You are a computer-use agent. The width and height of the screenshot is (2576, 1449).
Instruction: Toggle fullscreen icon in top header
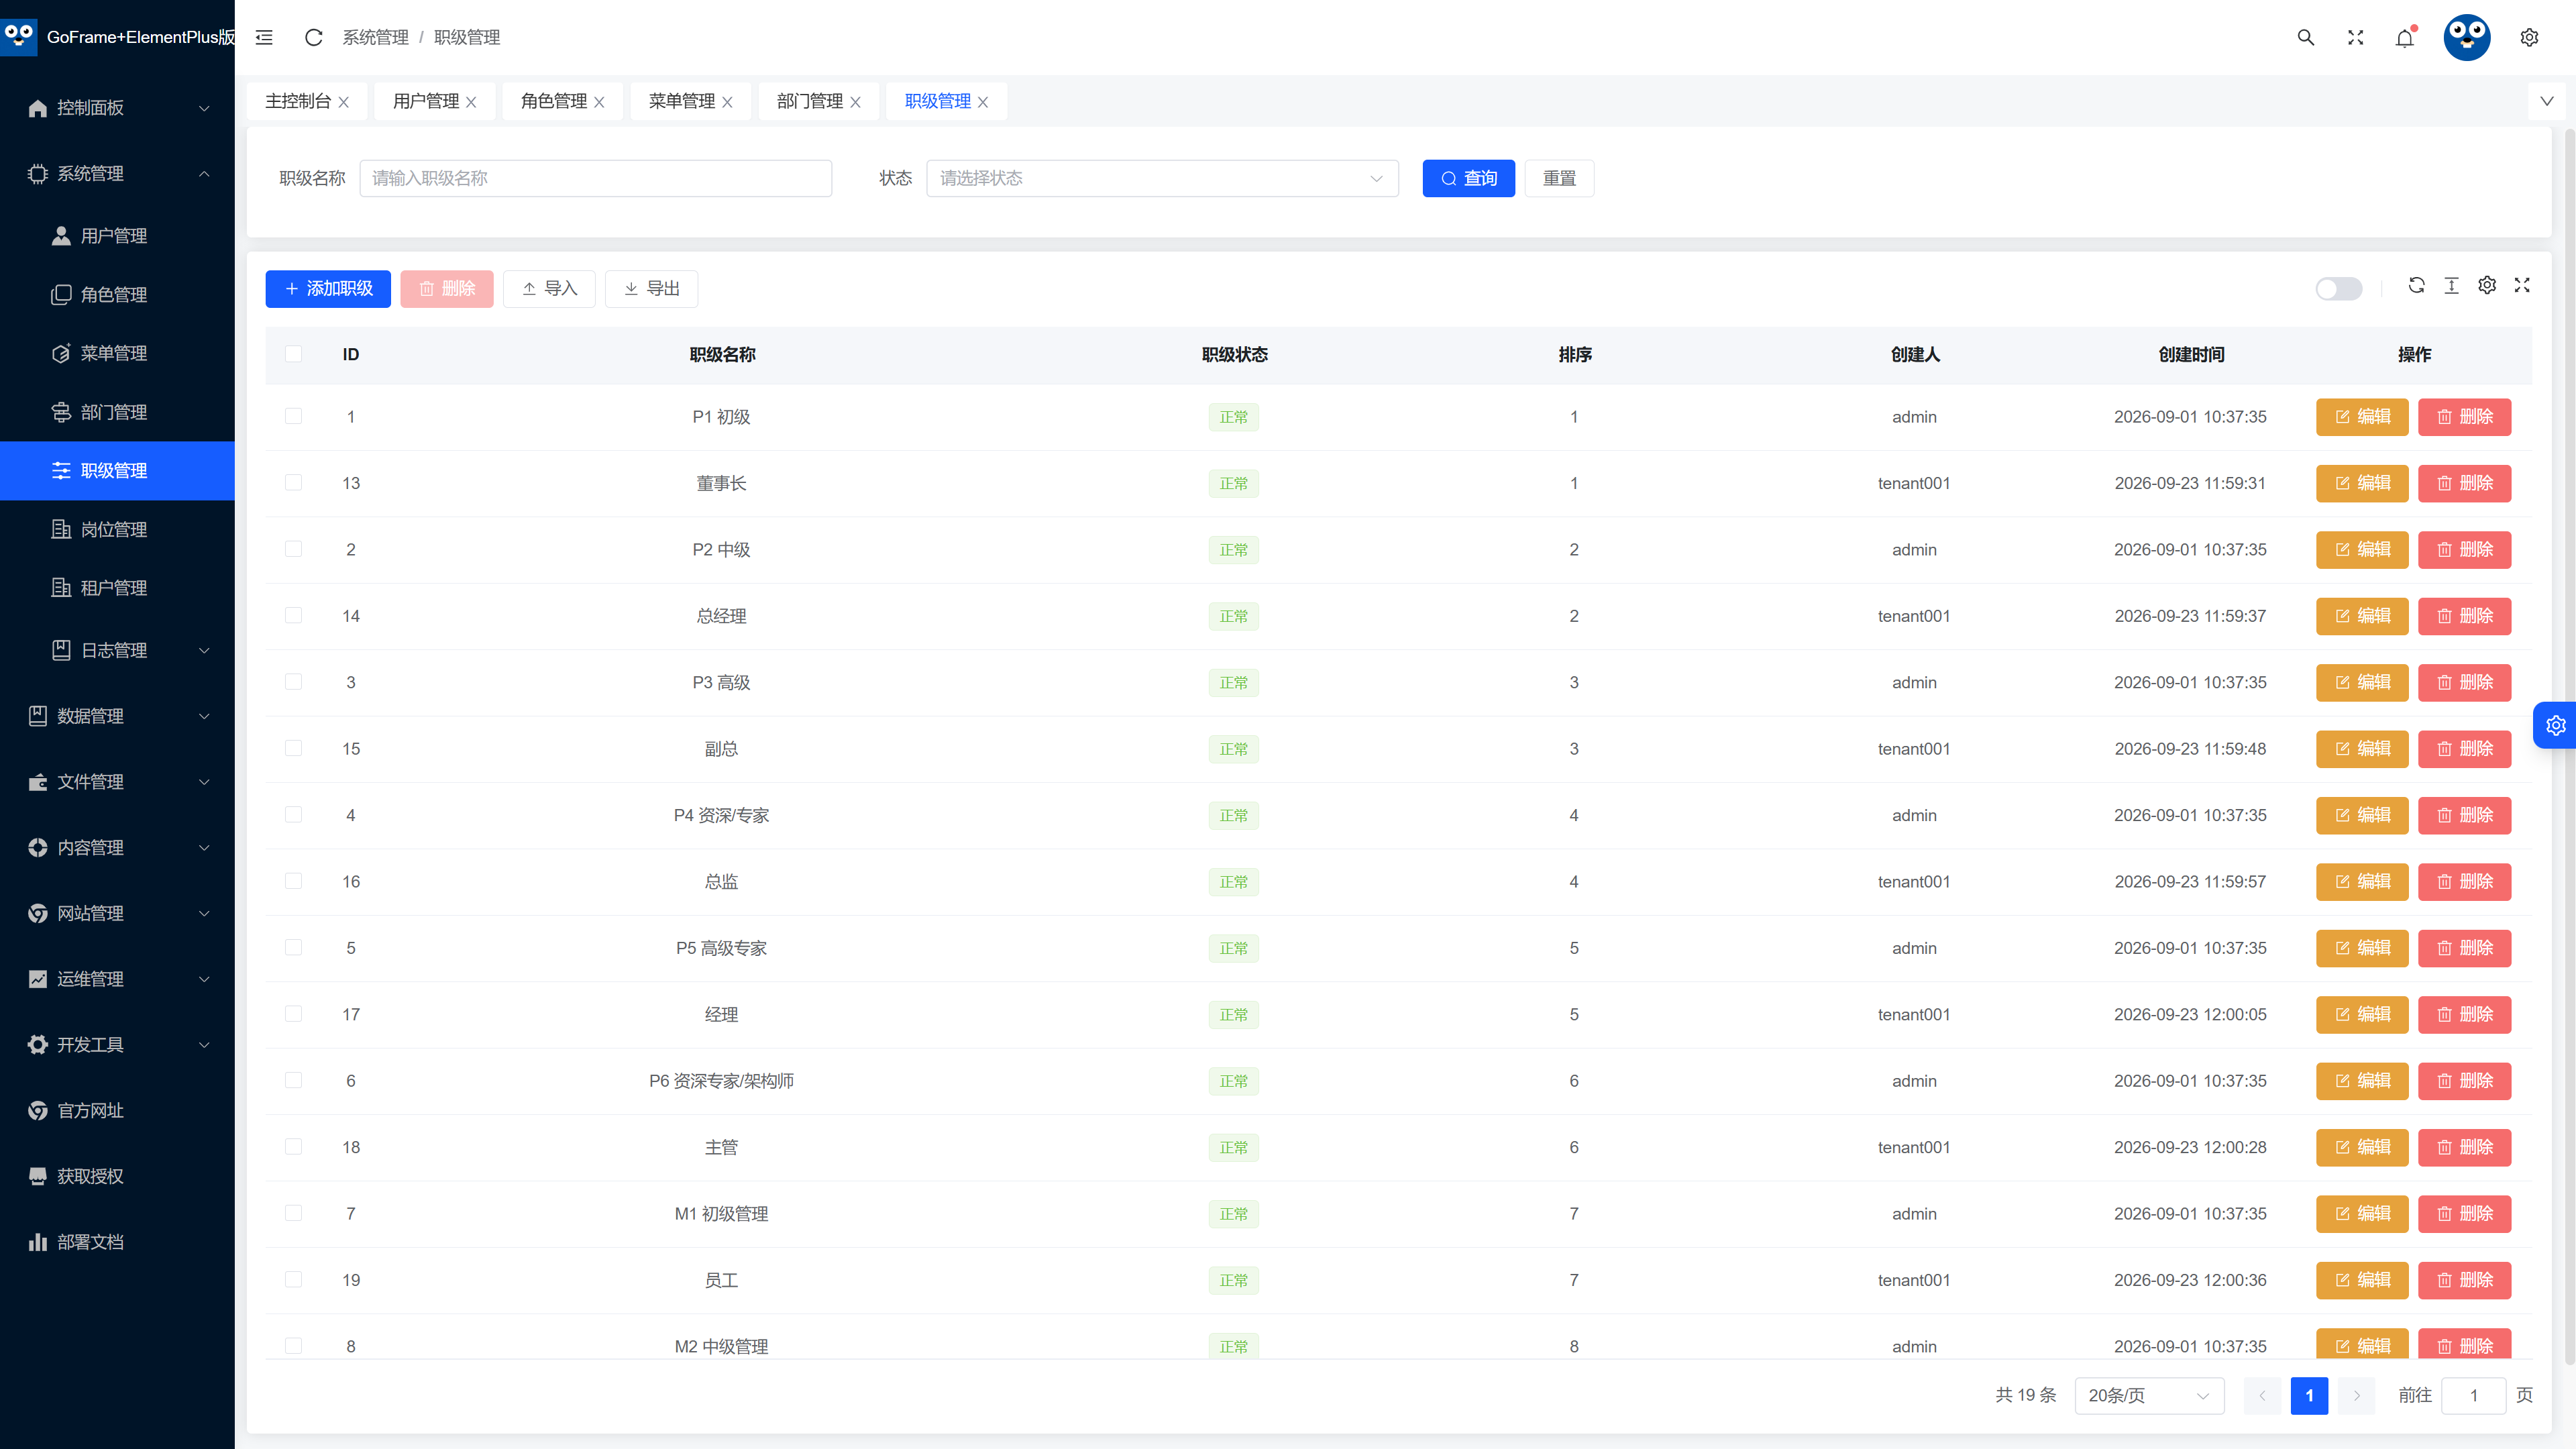pos(2355,37)
